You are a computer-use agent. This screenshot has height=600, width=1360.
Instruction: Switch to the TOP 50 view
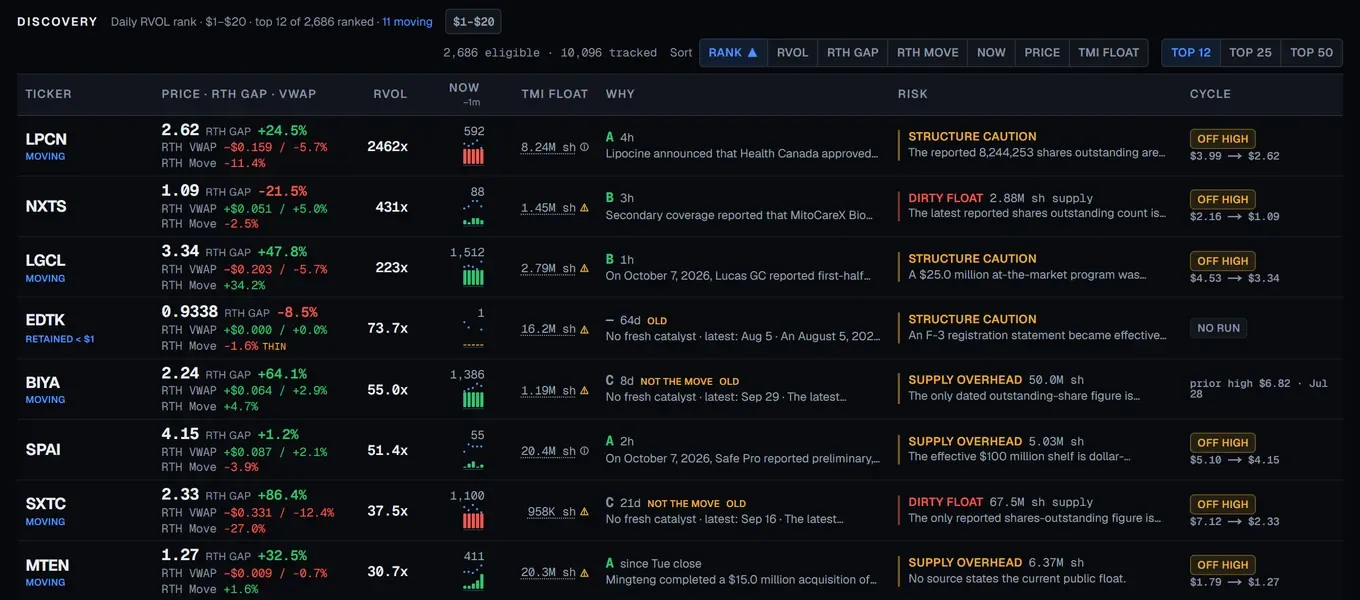tap(1311, 52)
